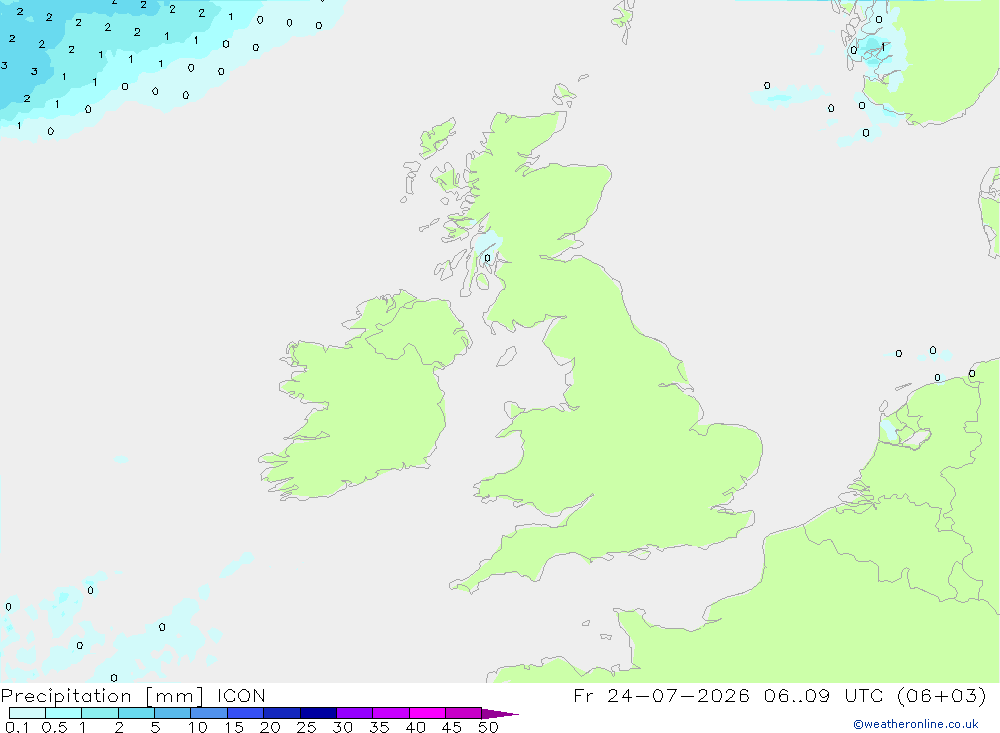Click the legend value label "5"
Viewport: 1000px width, 733px height.
(155, 727)
